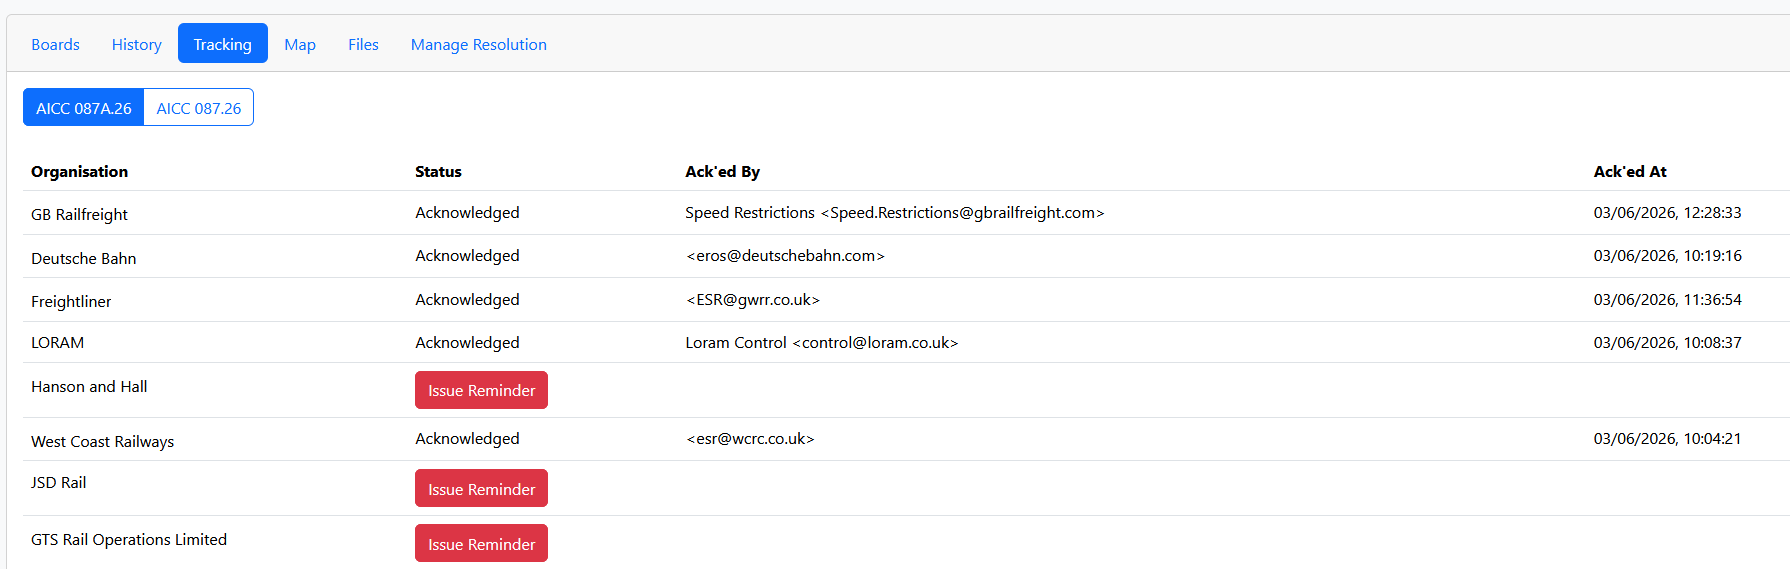Click Acknowledged status for Freightliner
The height and width of the screenshot is (569, 1790).
click(x=467, y=299)
